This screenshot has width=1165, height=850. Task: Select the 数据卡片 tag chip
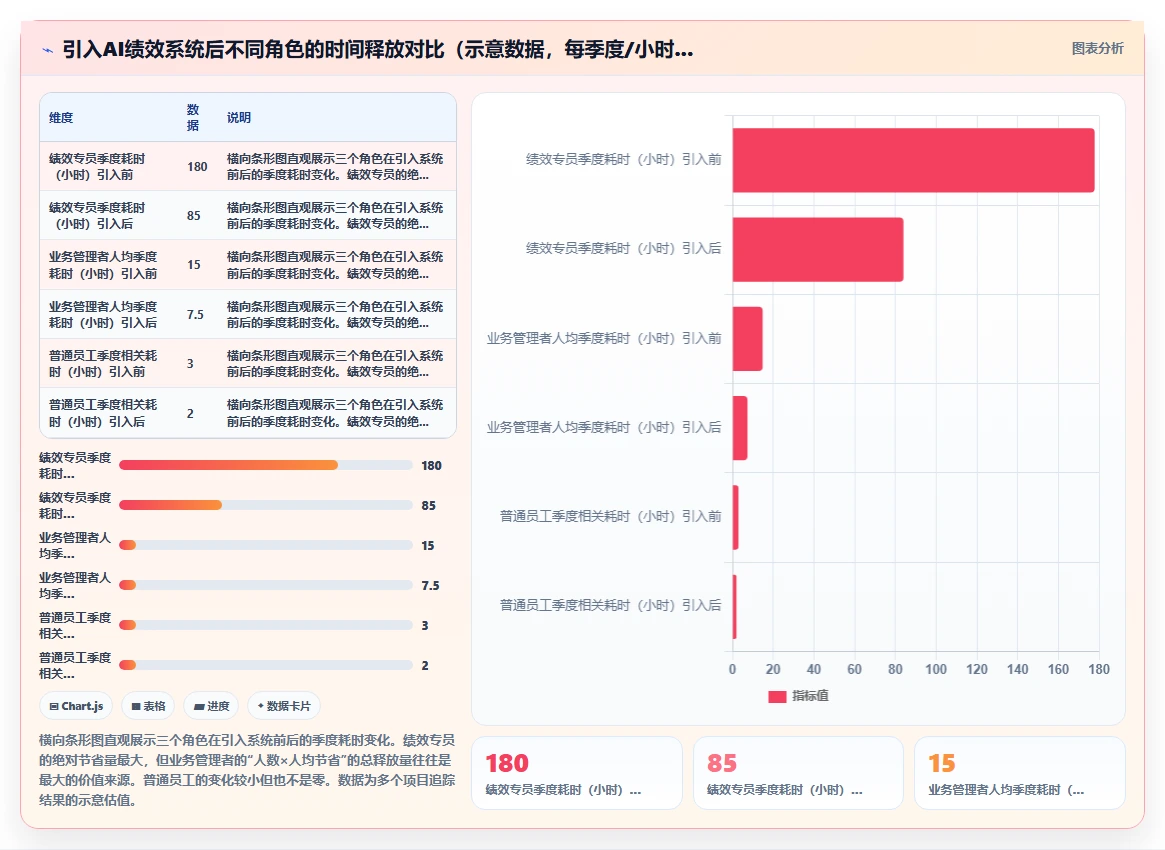[284, 706]
